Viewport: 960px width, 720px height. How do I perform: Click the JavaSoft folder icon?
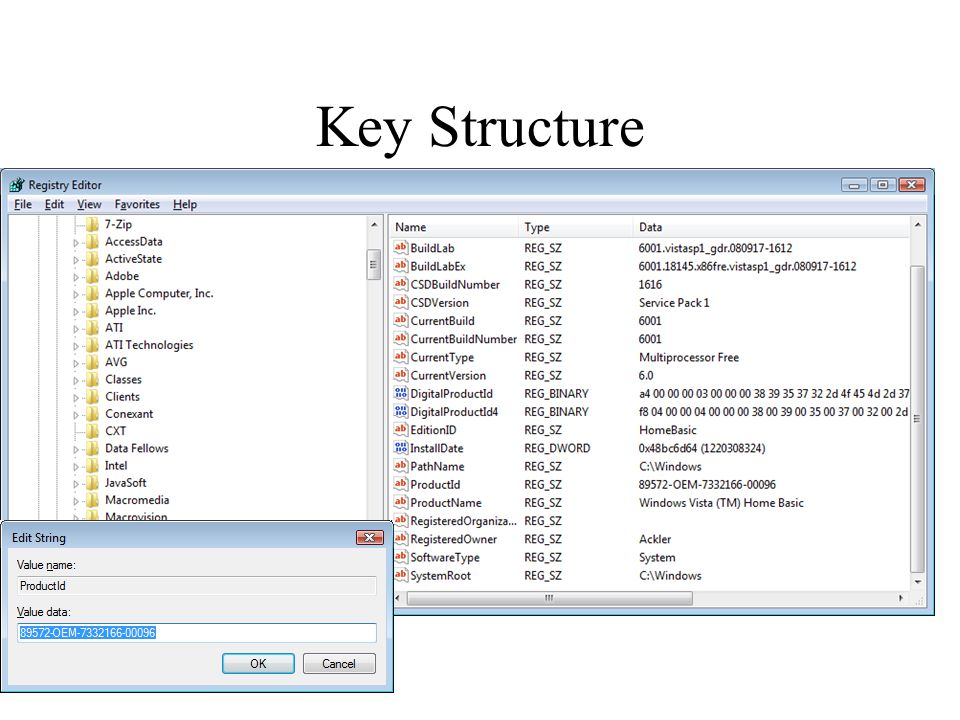(92, 483)
